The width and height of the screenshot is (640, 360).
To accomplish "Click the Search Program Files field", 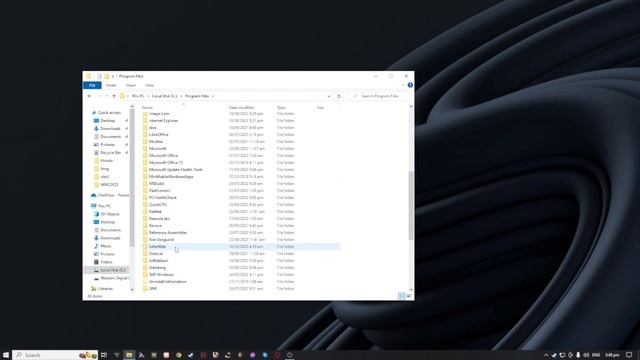I will tap(379, 96).
